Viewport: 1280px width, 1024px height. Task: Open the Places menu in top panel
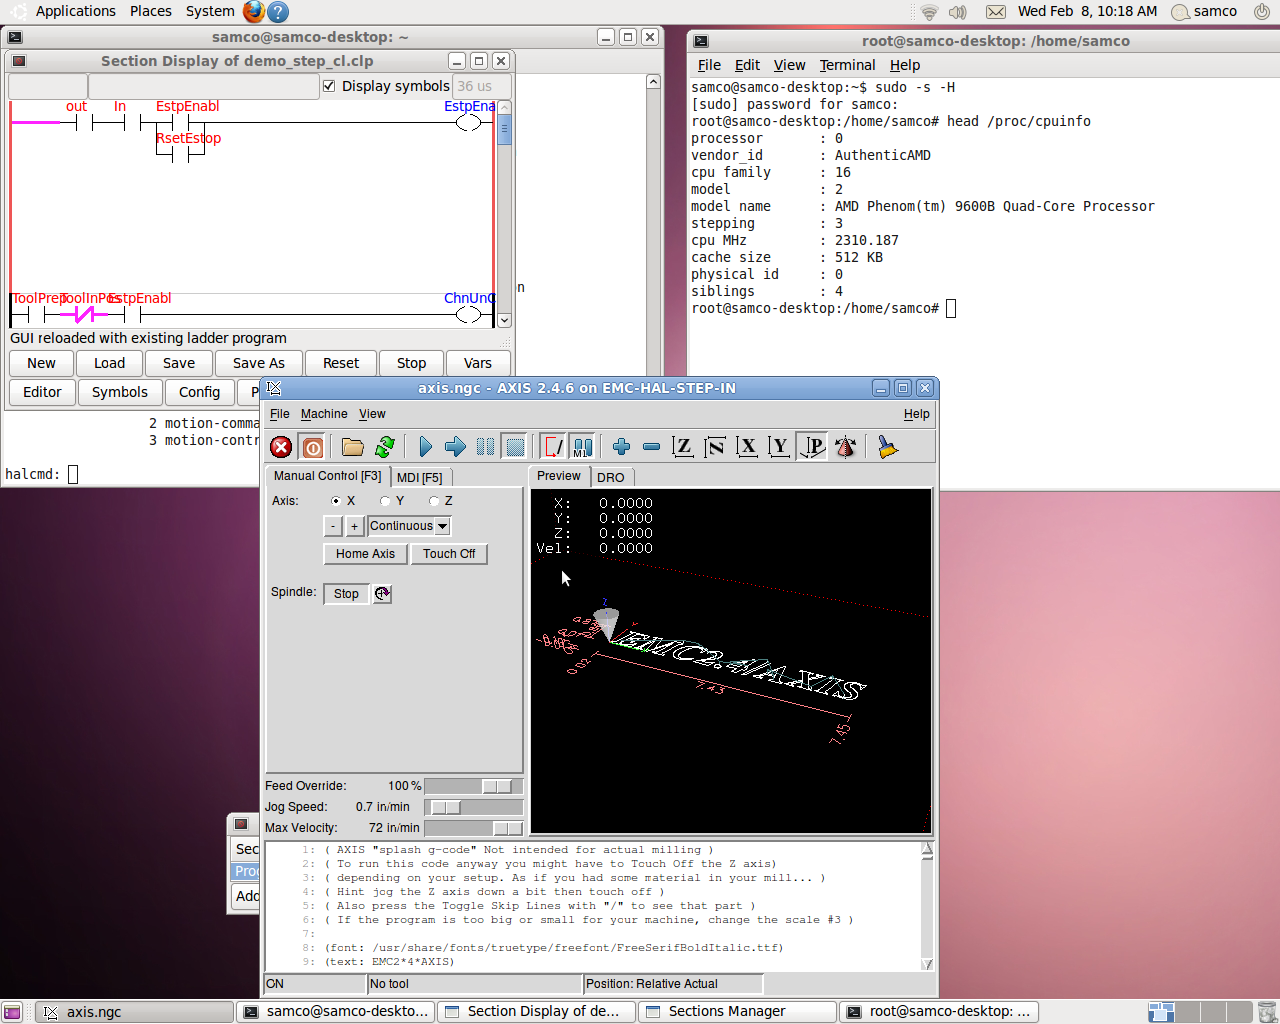[x=151, y=11]
